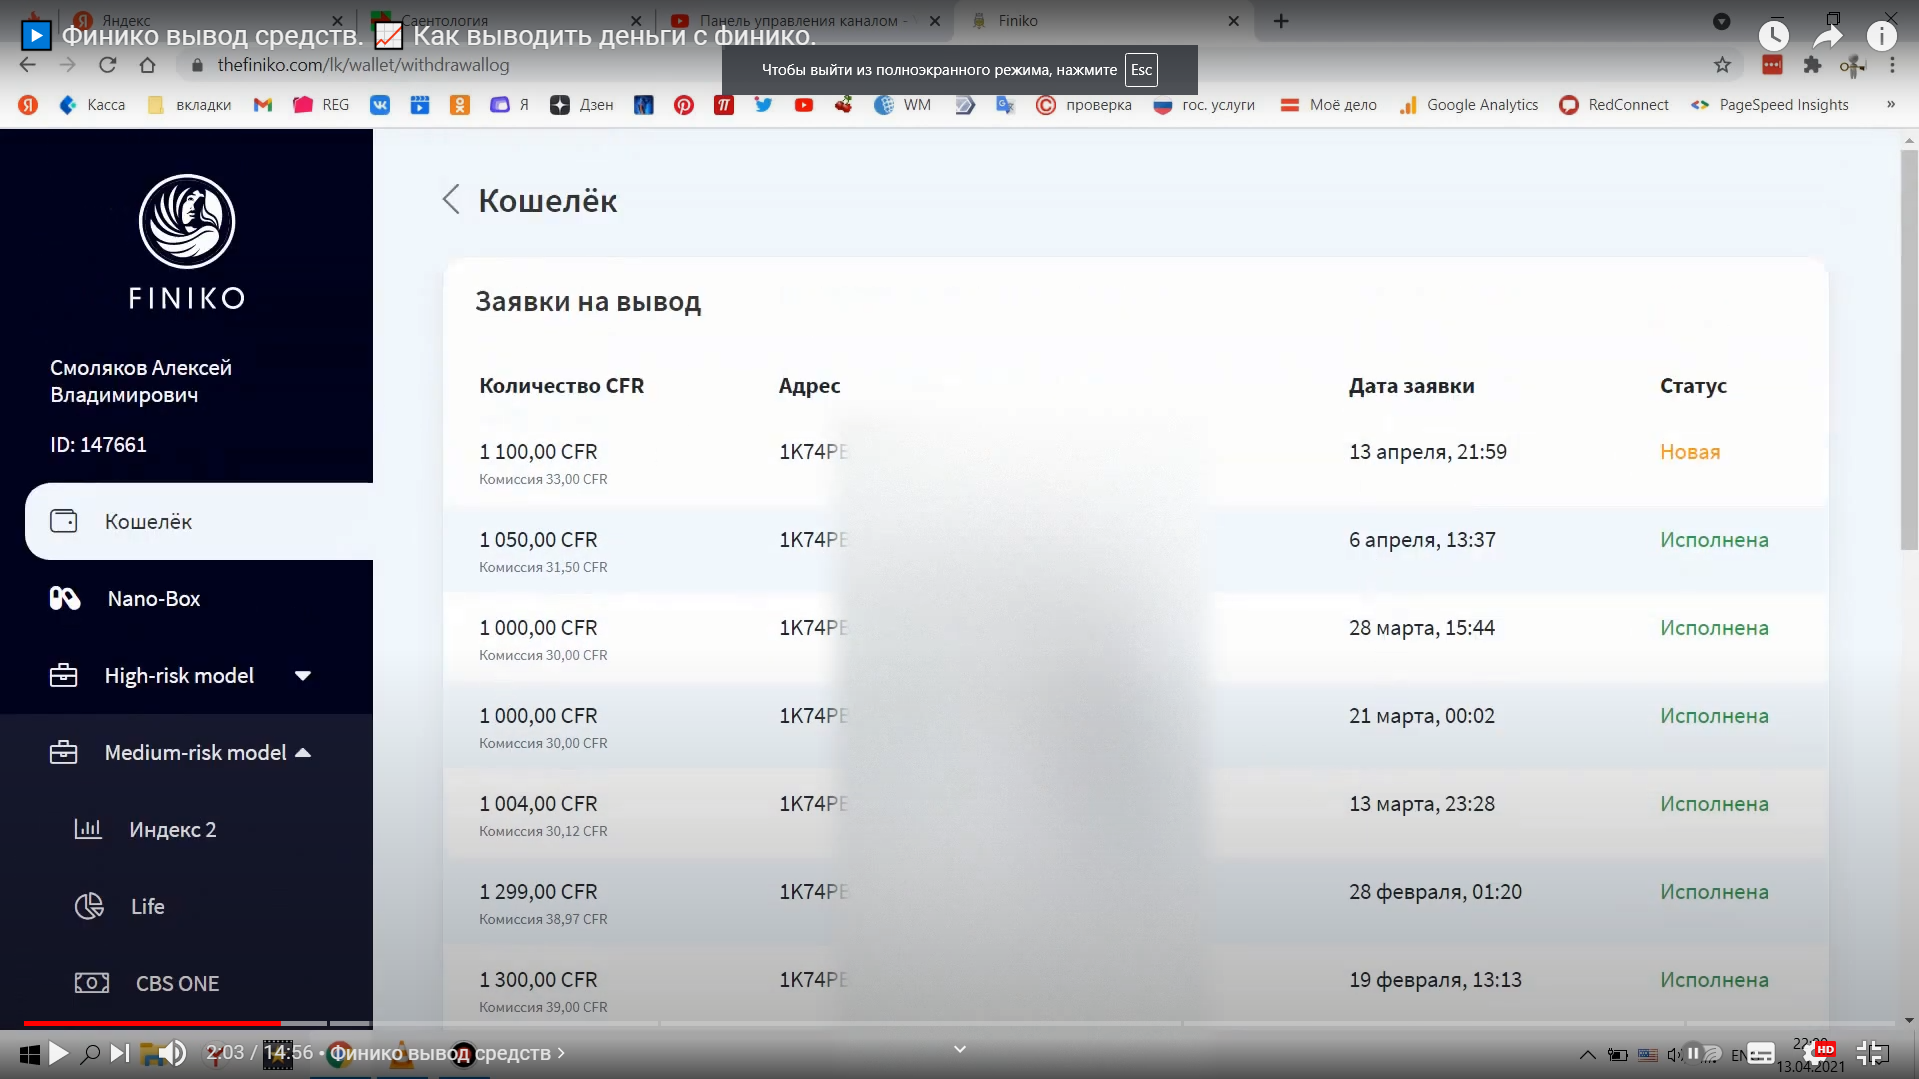Open a new browser tab with plus button

click(1281, 20)
